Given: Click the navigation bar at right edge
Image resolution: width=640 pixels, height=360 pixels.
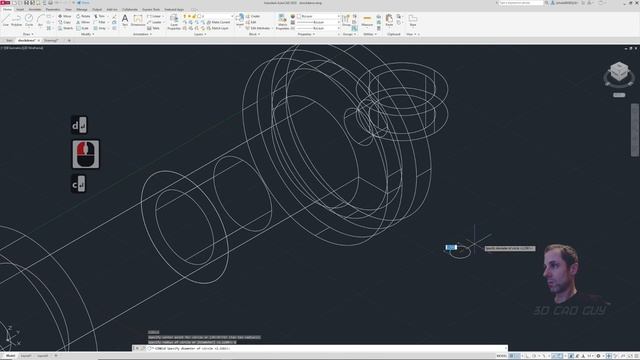Looking at the screenshot, I should point(635,130).
